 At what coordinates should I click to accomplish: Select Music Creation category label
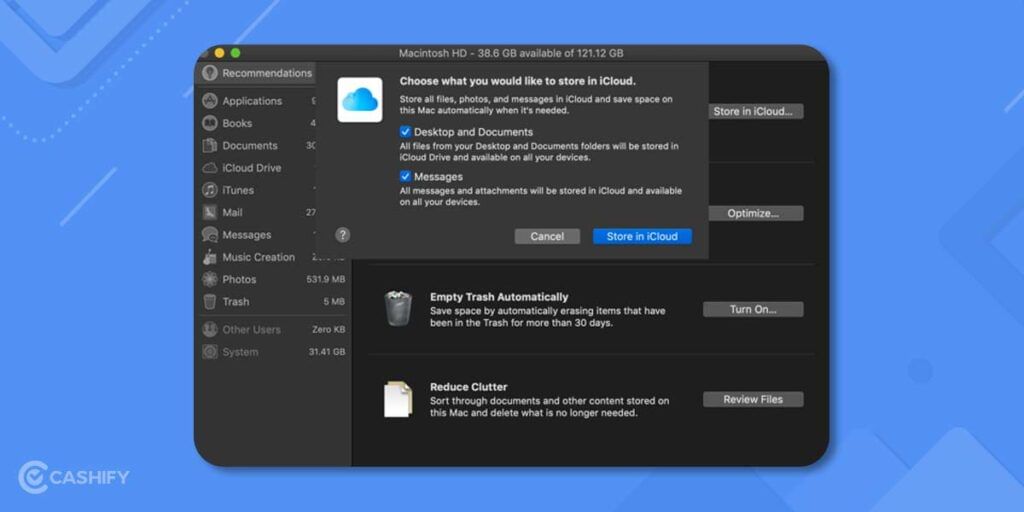pyautogui.click(x=259, y=257)
